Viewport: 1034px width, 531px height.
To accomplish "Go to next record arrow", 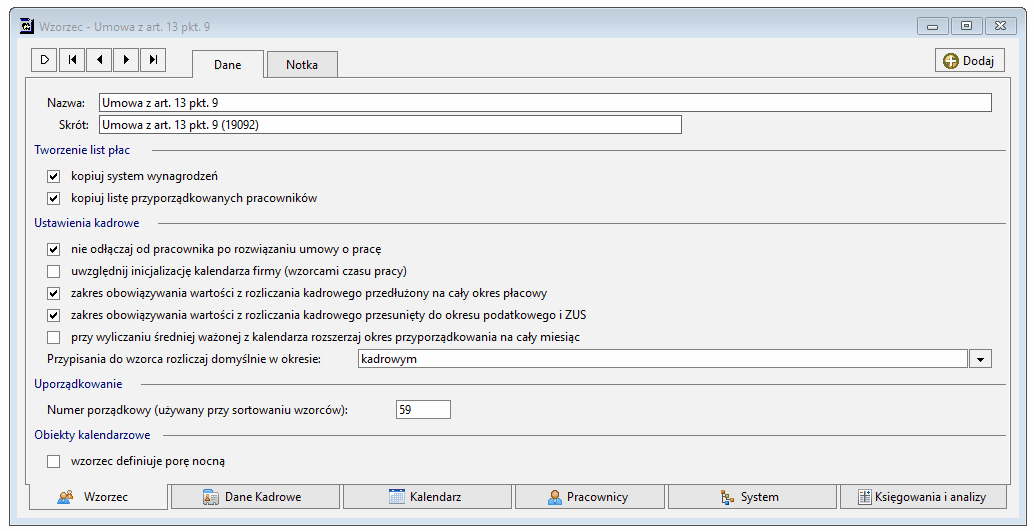I will (126, 59).
